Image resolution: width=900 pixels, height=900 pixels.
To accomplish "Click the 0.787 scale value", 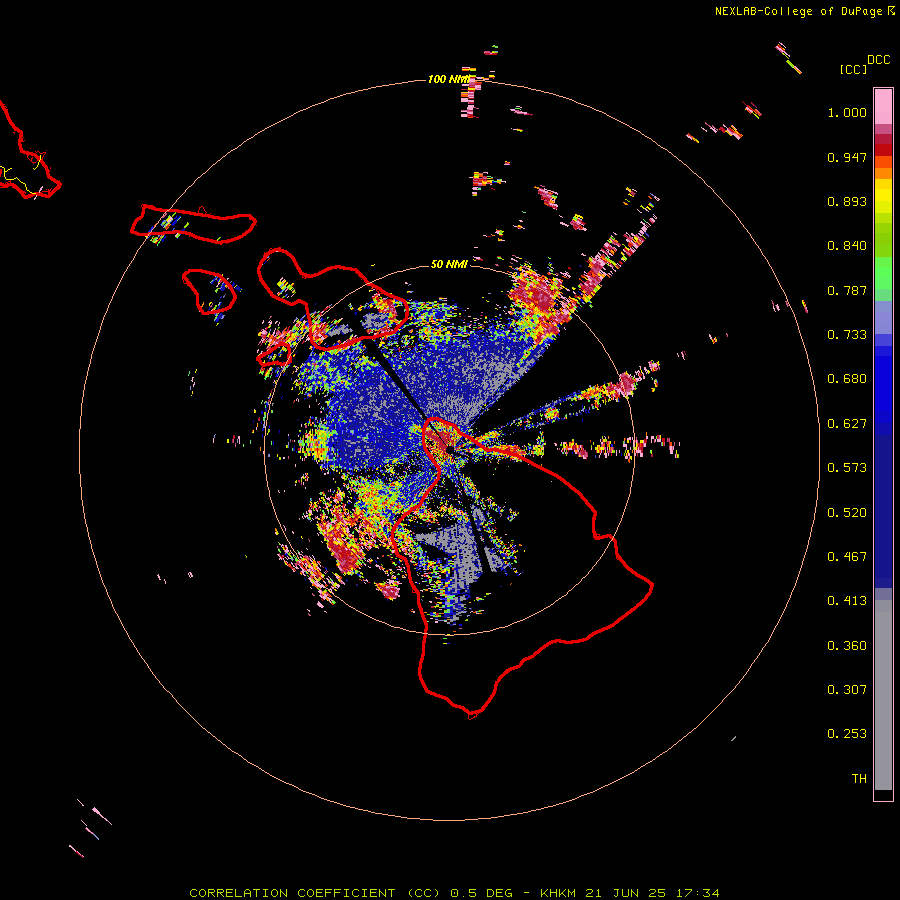I will click(847, 290).
